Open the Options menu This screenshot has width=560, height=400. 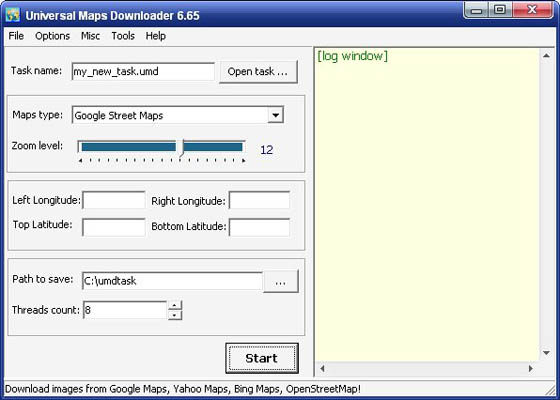[x=52, y=36]
